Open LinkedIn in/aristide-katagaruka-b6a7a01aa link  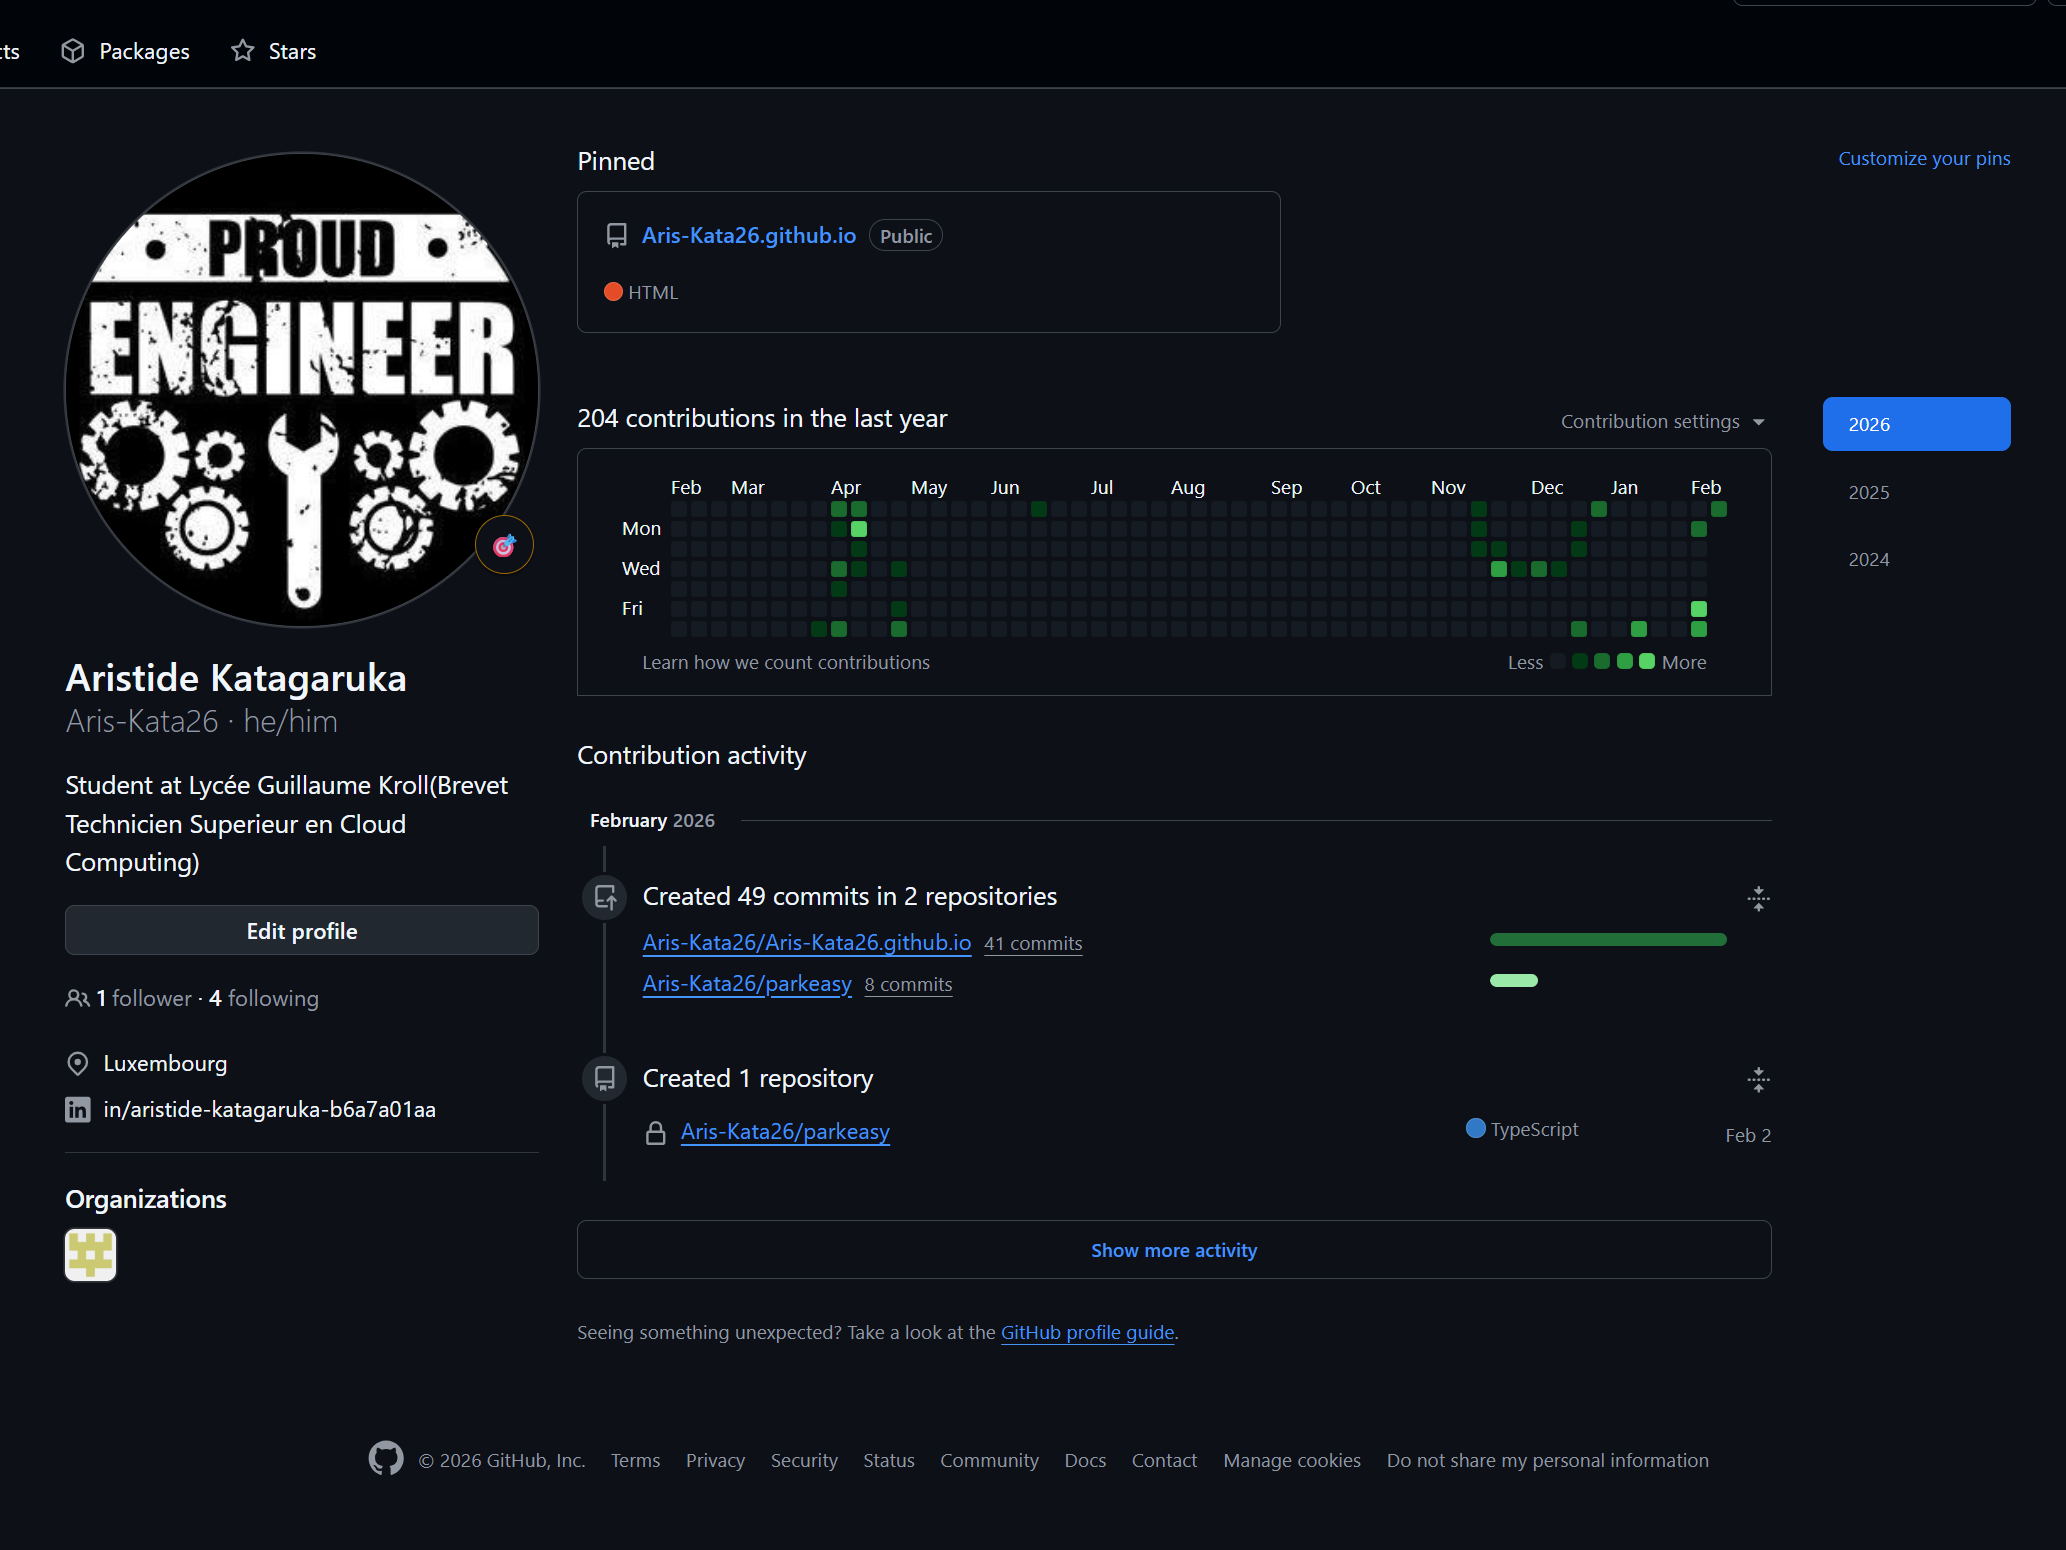tap(269, 1109)
